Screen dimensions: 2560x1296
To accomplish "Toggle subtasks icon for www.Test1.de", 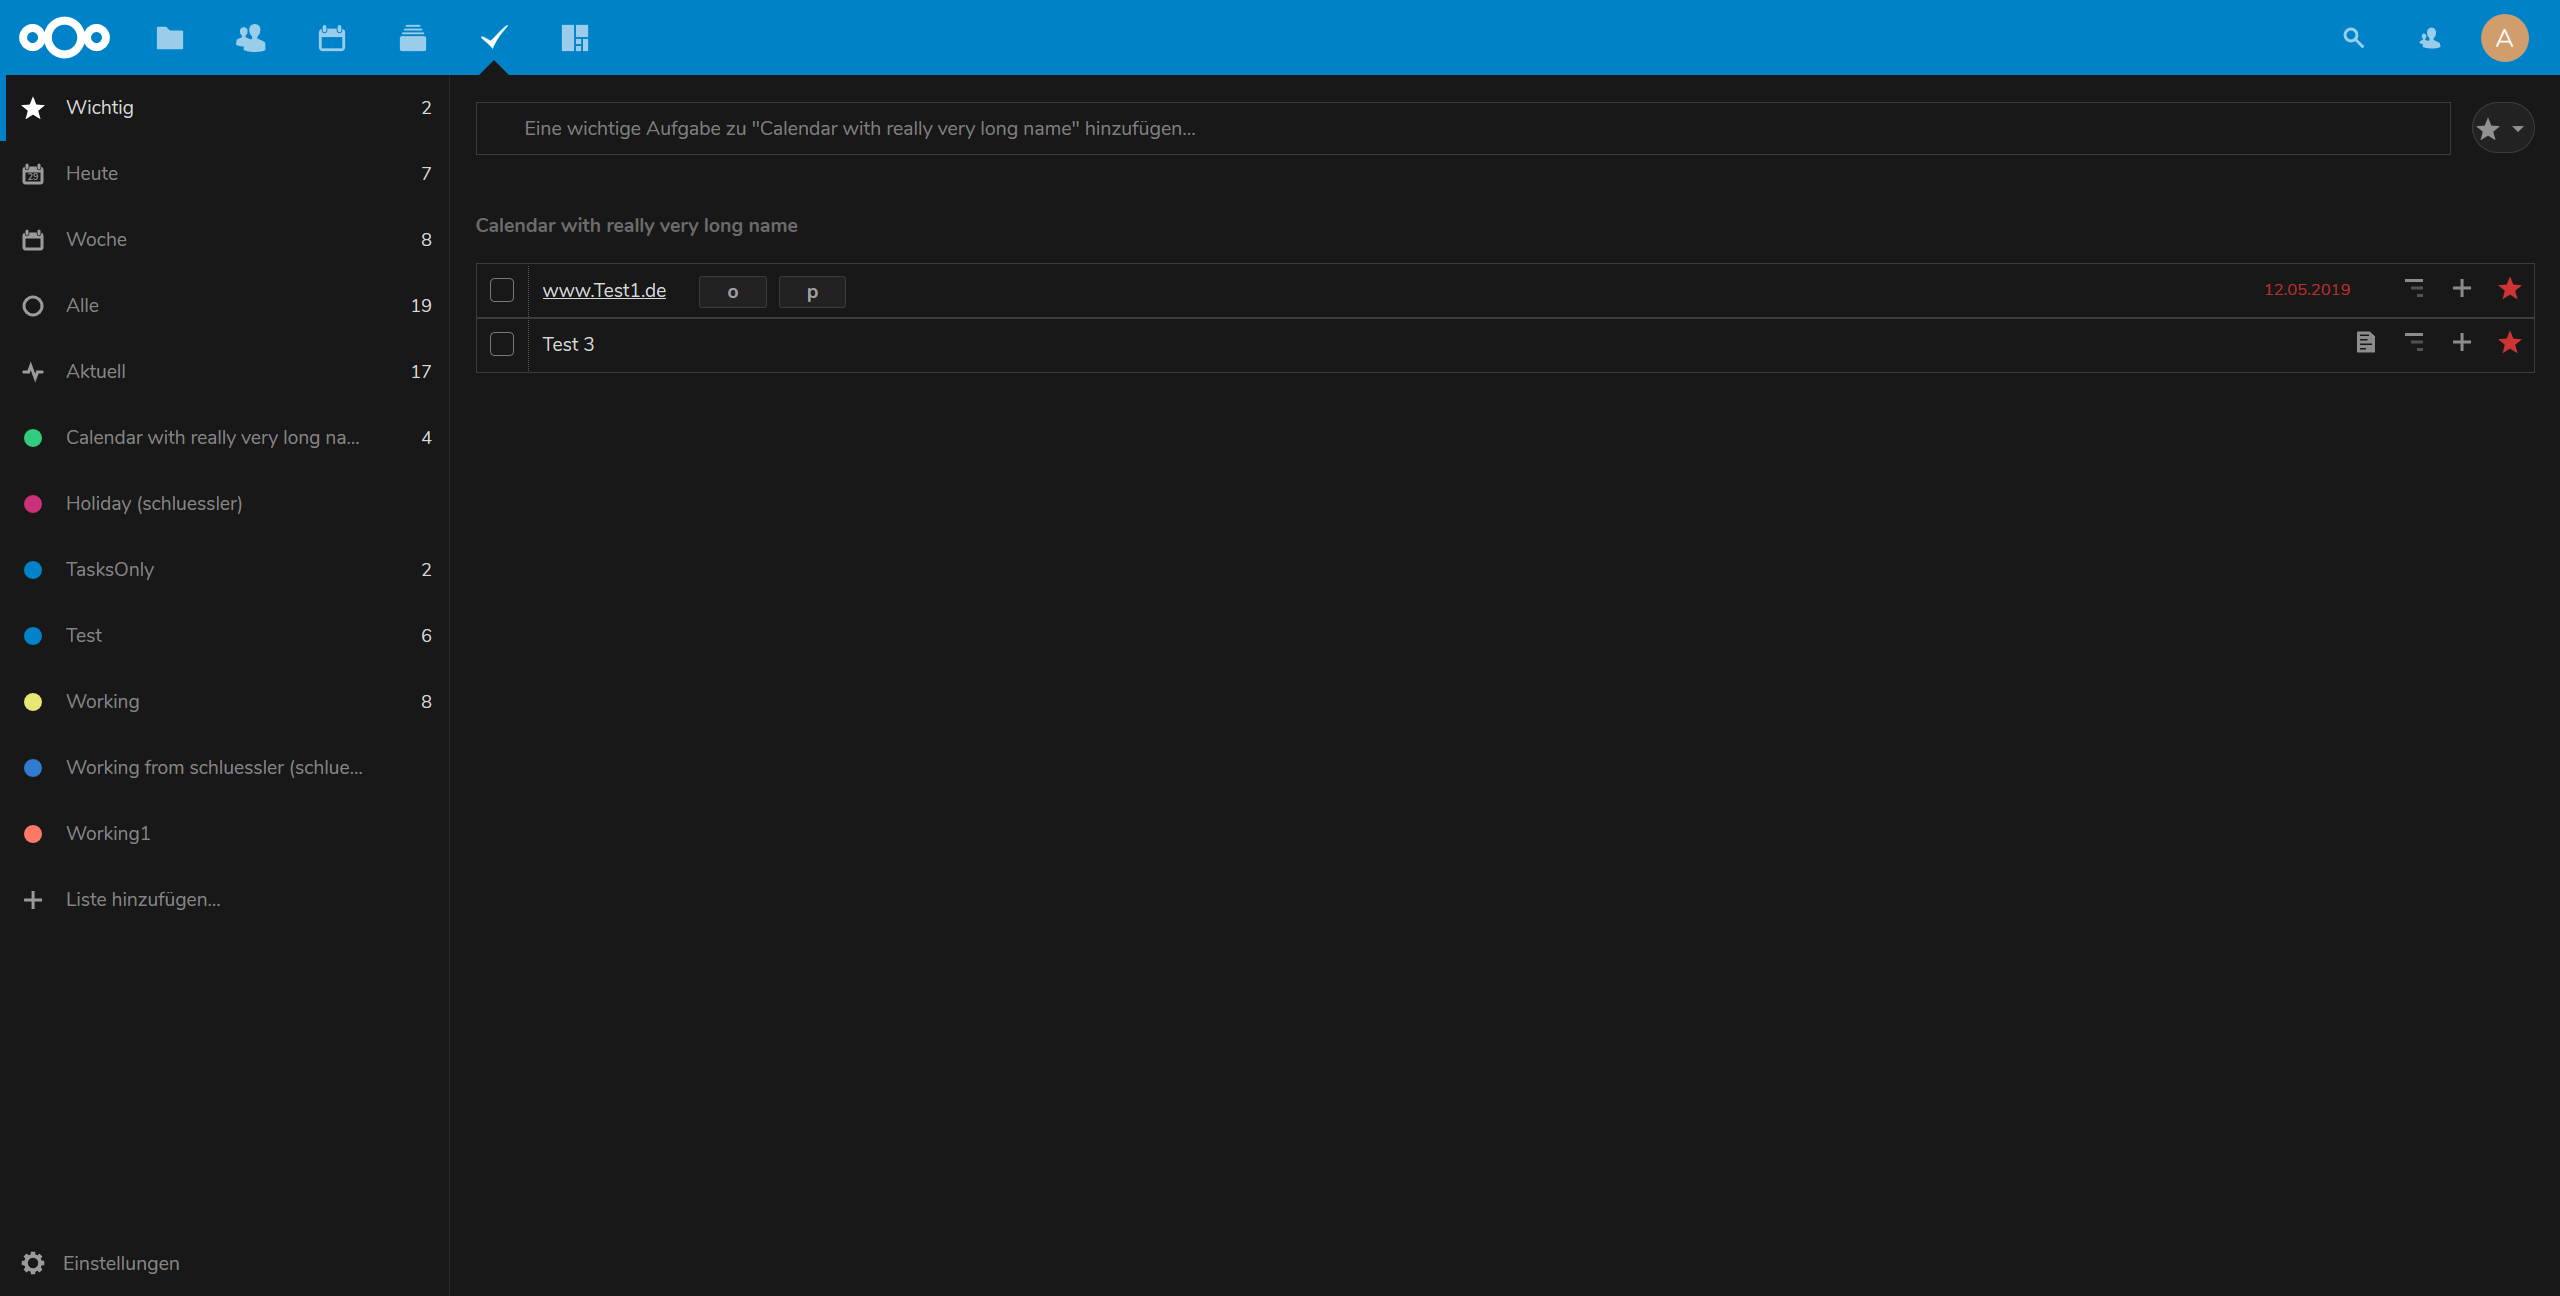I will (2414, 289).
